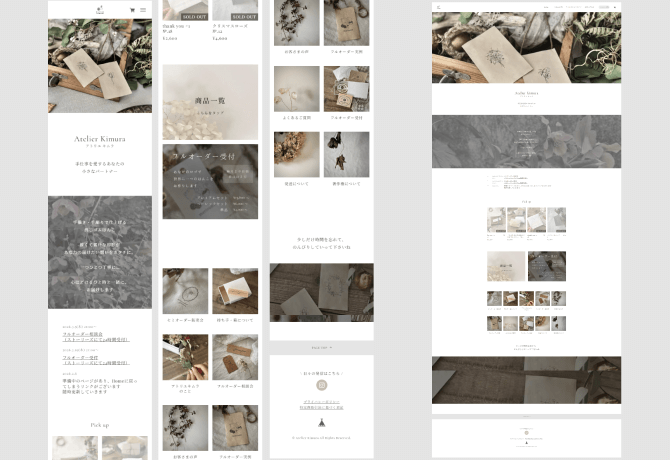Click the desktop hero image of seed packets

tap(526, 48)
